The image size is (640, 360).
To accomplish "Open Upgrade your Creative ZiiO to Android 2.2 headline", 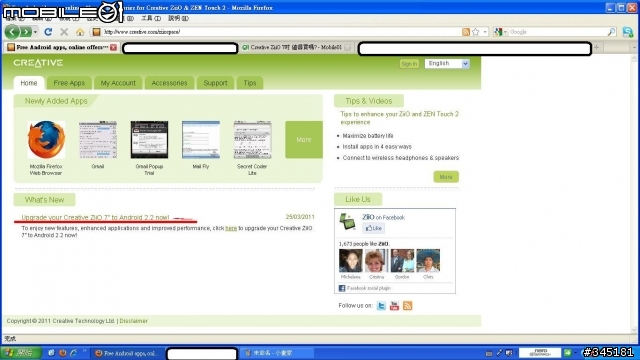I will tap(95, 218).
